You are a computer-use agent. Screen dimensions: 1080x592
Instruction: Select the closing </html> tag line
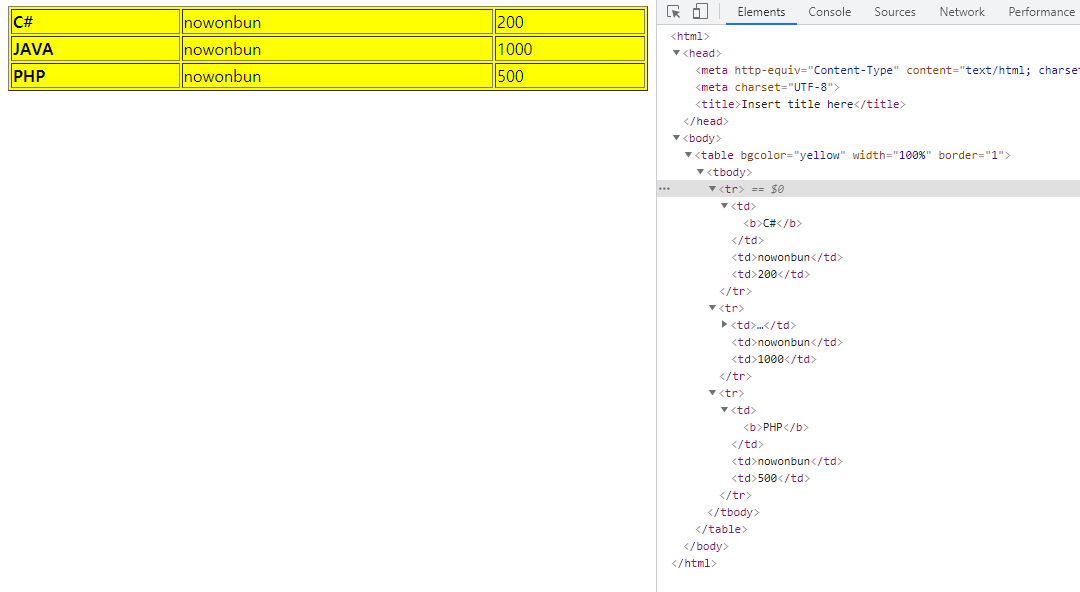point(694,563)
